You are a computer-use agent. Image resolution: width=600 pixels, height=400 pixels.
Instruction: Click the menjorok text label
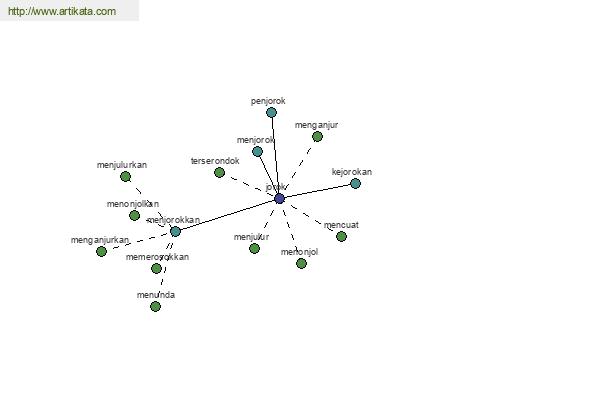pyautogui.click(x=255, y=140)
